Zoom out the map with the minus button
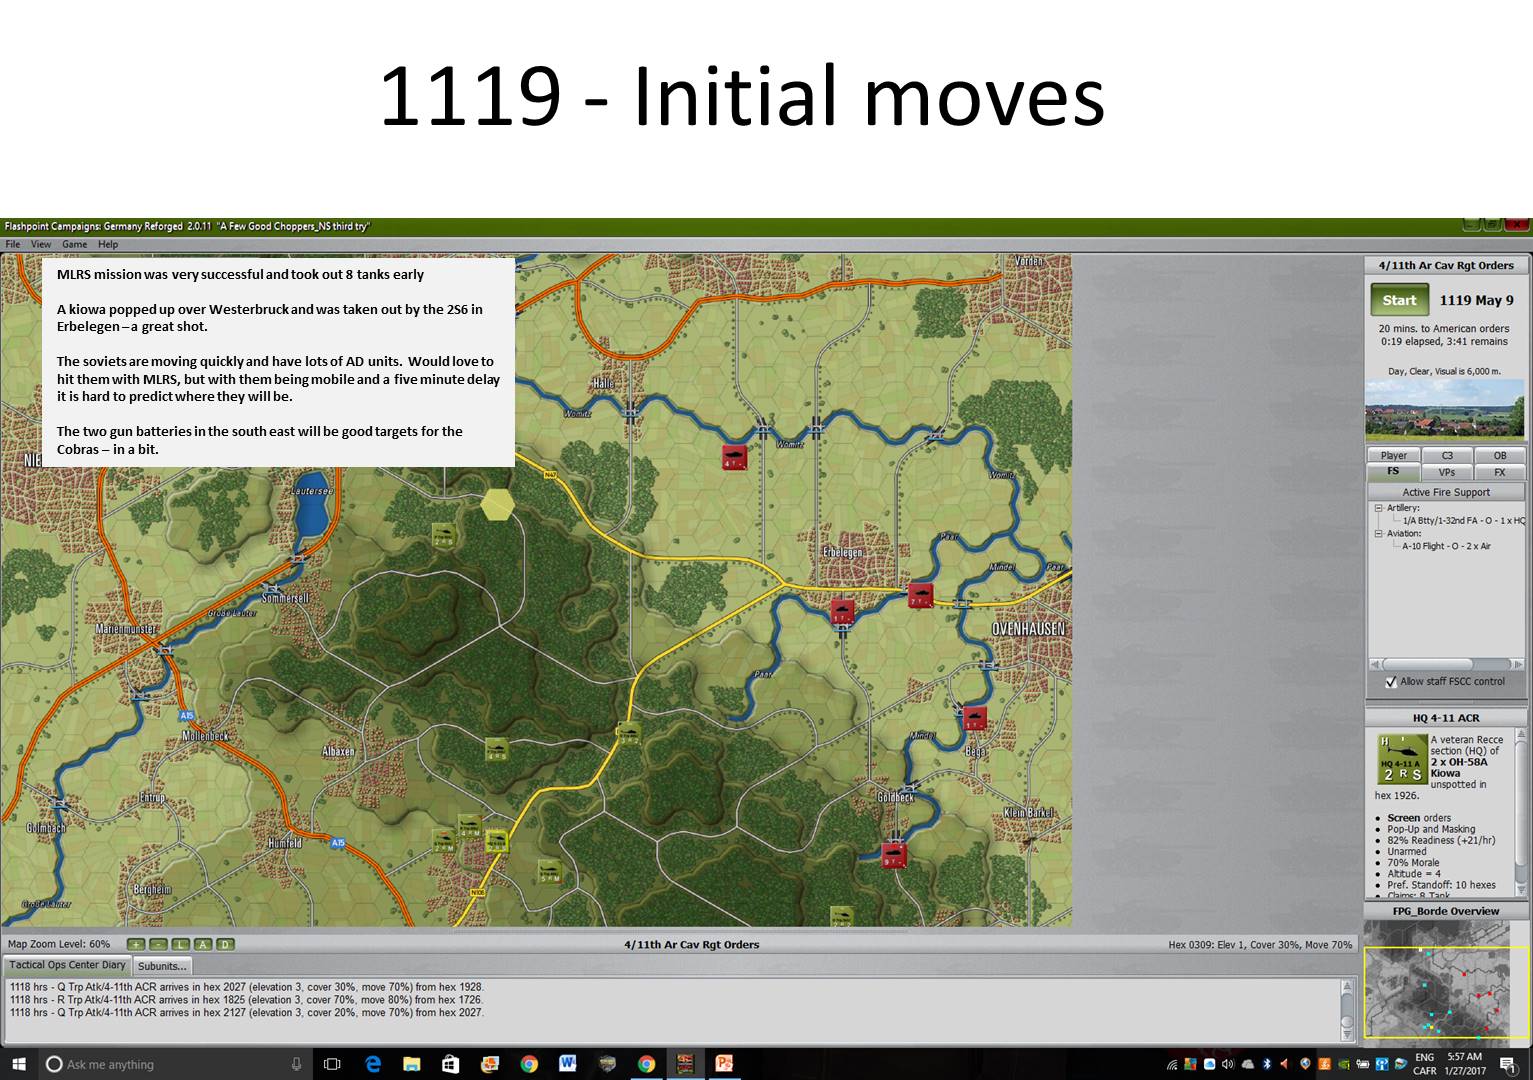Image resolution: width=1533 pixels, height=1080 pixels. point(158,944)
